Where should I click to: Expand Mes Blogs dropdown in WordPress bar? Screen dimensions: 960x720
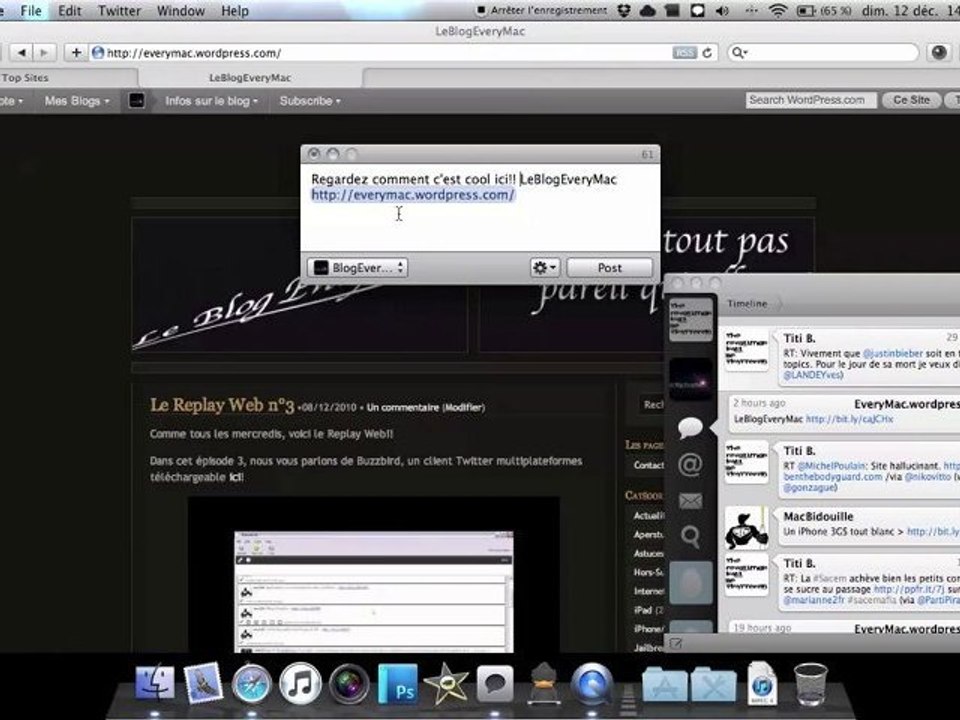tap(77, 100)
